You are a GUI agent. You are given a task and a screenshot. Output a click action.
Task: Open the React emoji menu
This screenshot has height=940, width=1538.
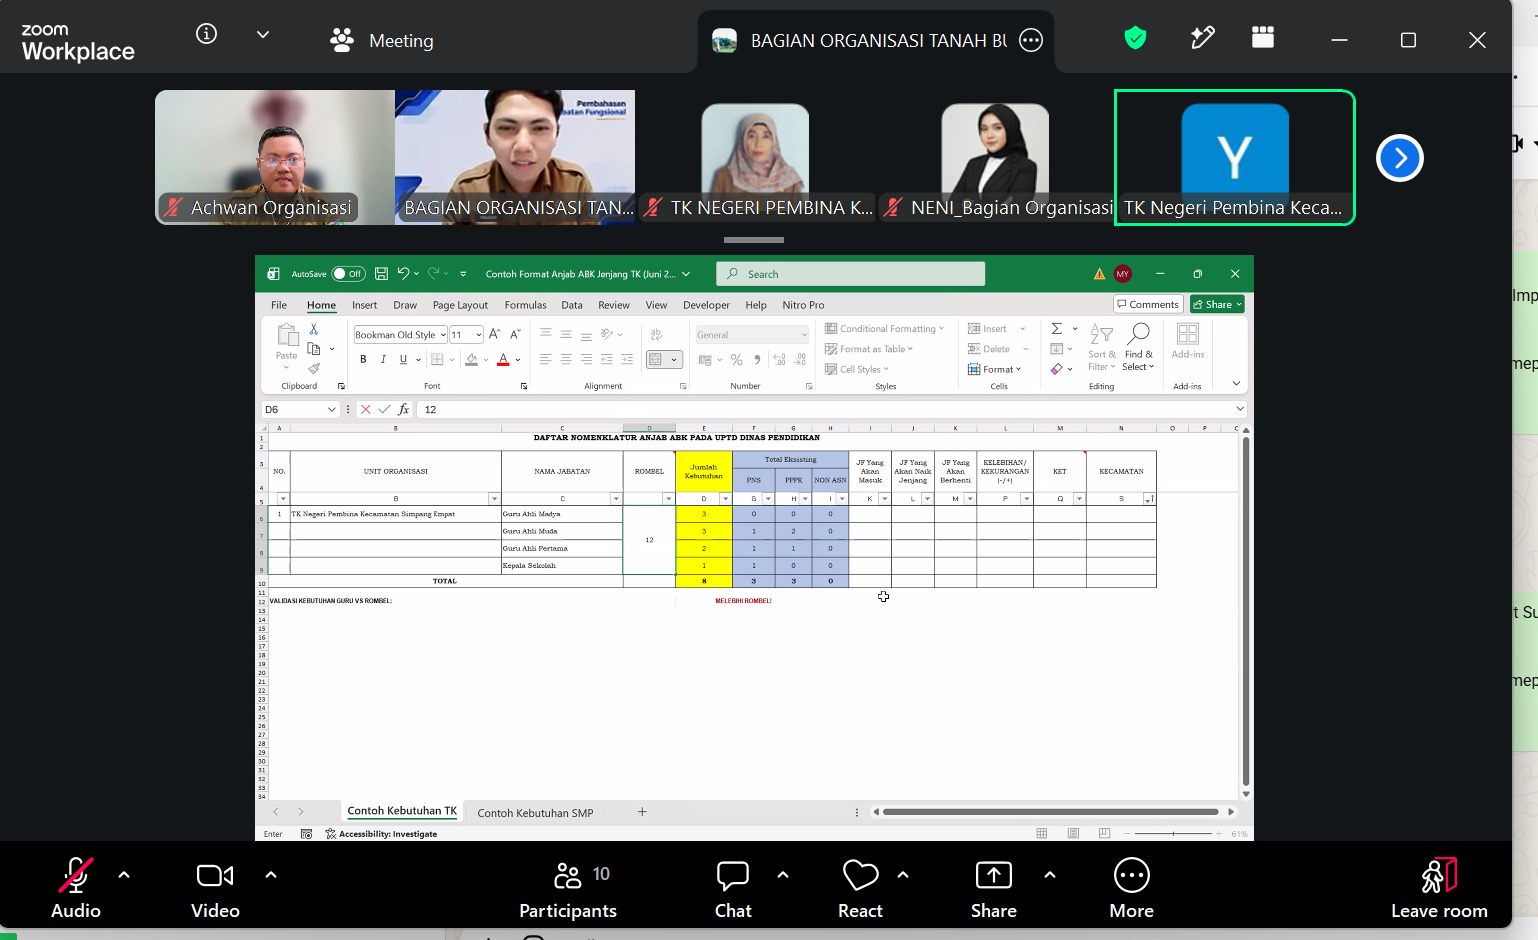click(x=860, y=888)
